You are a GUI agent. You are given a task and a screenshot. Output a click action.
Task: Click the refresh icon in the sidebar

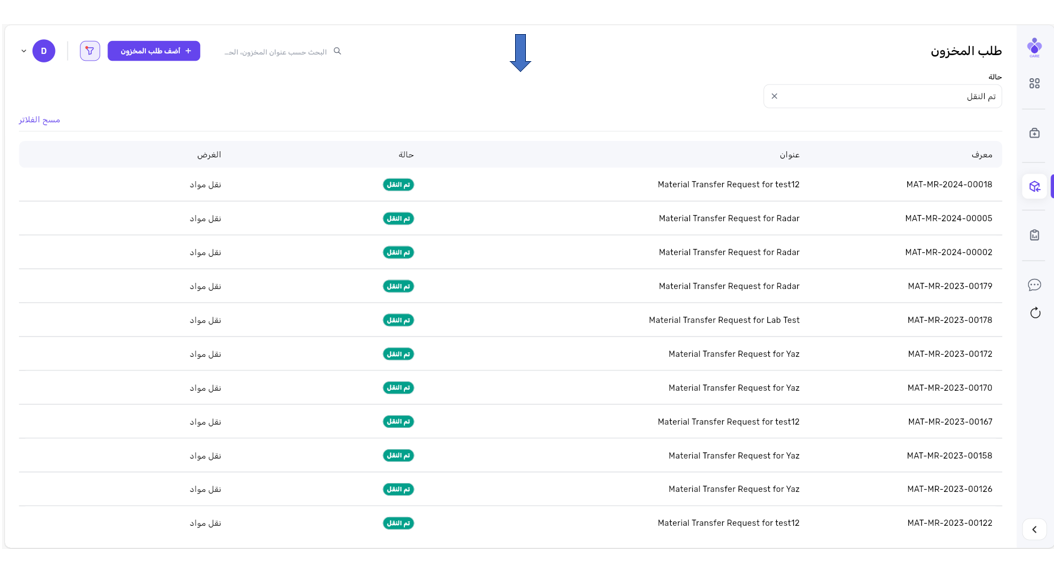(x=1034, y=313)
